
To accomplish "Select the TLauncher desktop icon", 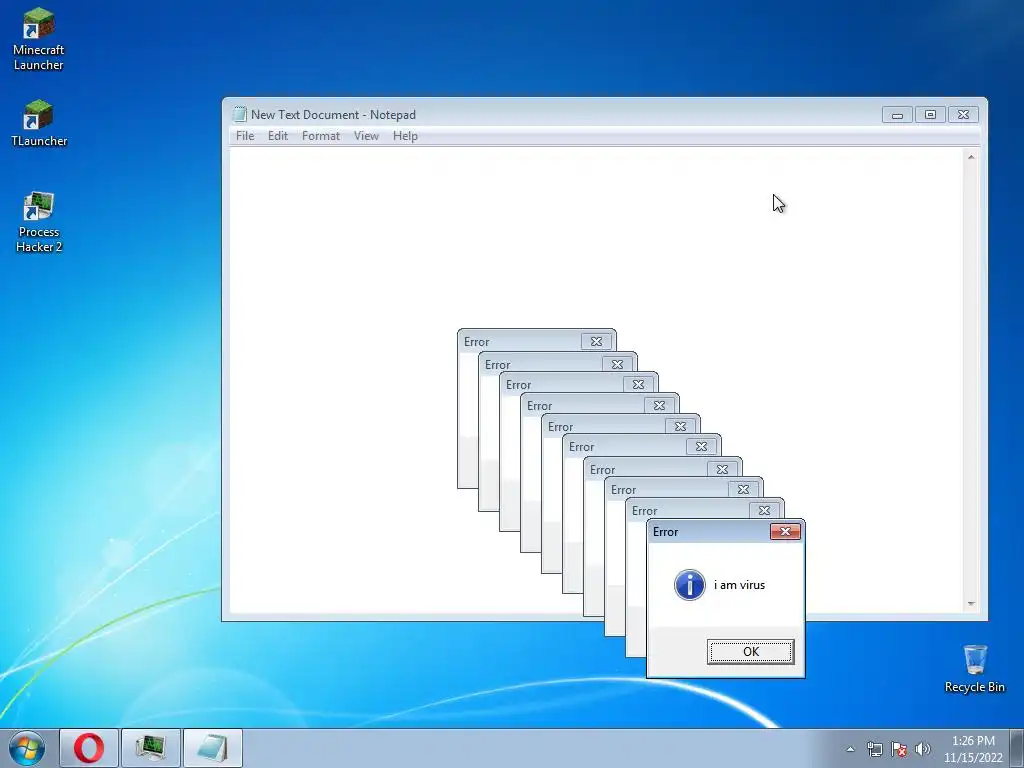I will click(39, 123).
